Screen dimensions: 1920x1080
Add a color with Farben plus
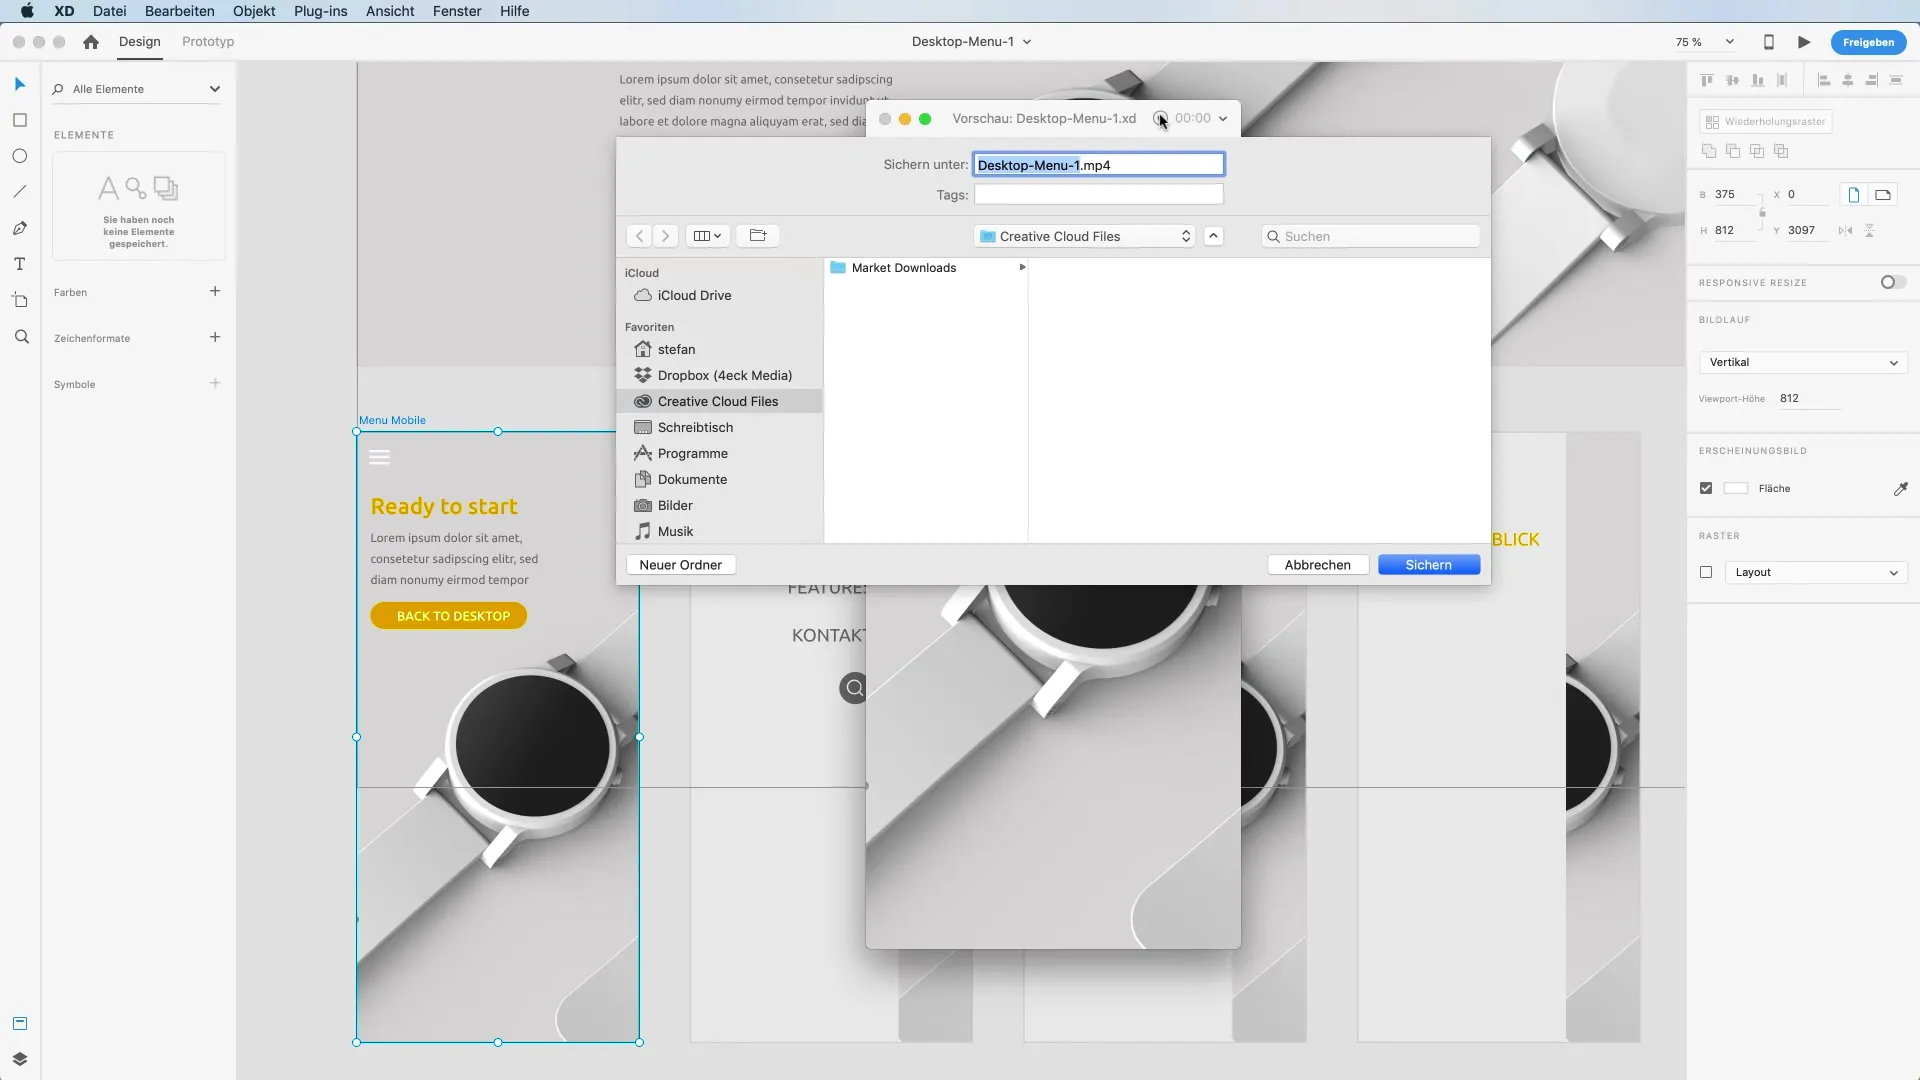(215, 292)
